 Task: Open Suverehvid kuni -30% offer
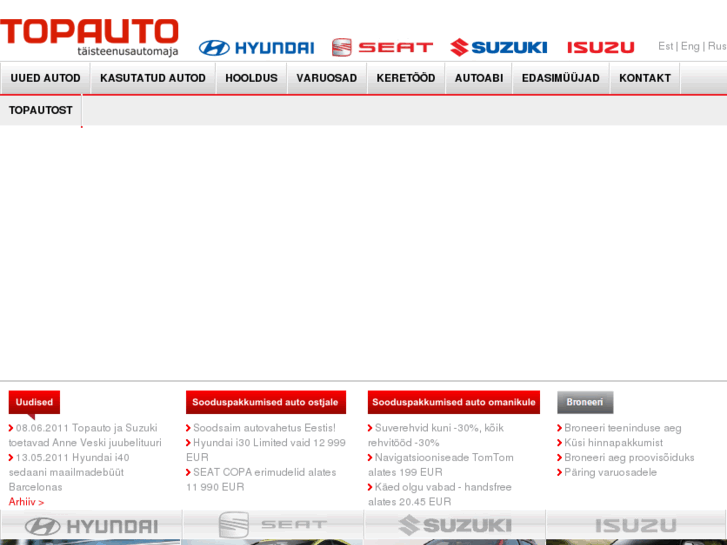point(436,435)
